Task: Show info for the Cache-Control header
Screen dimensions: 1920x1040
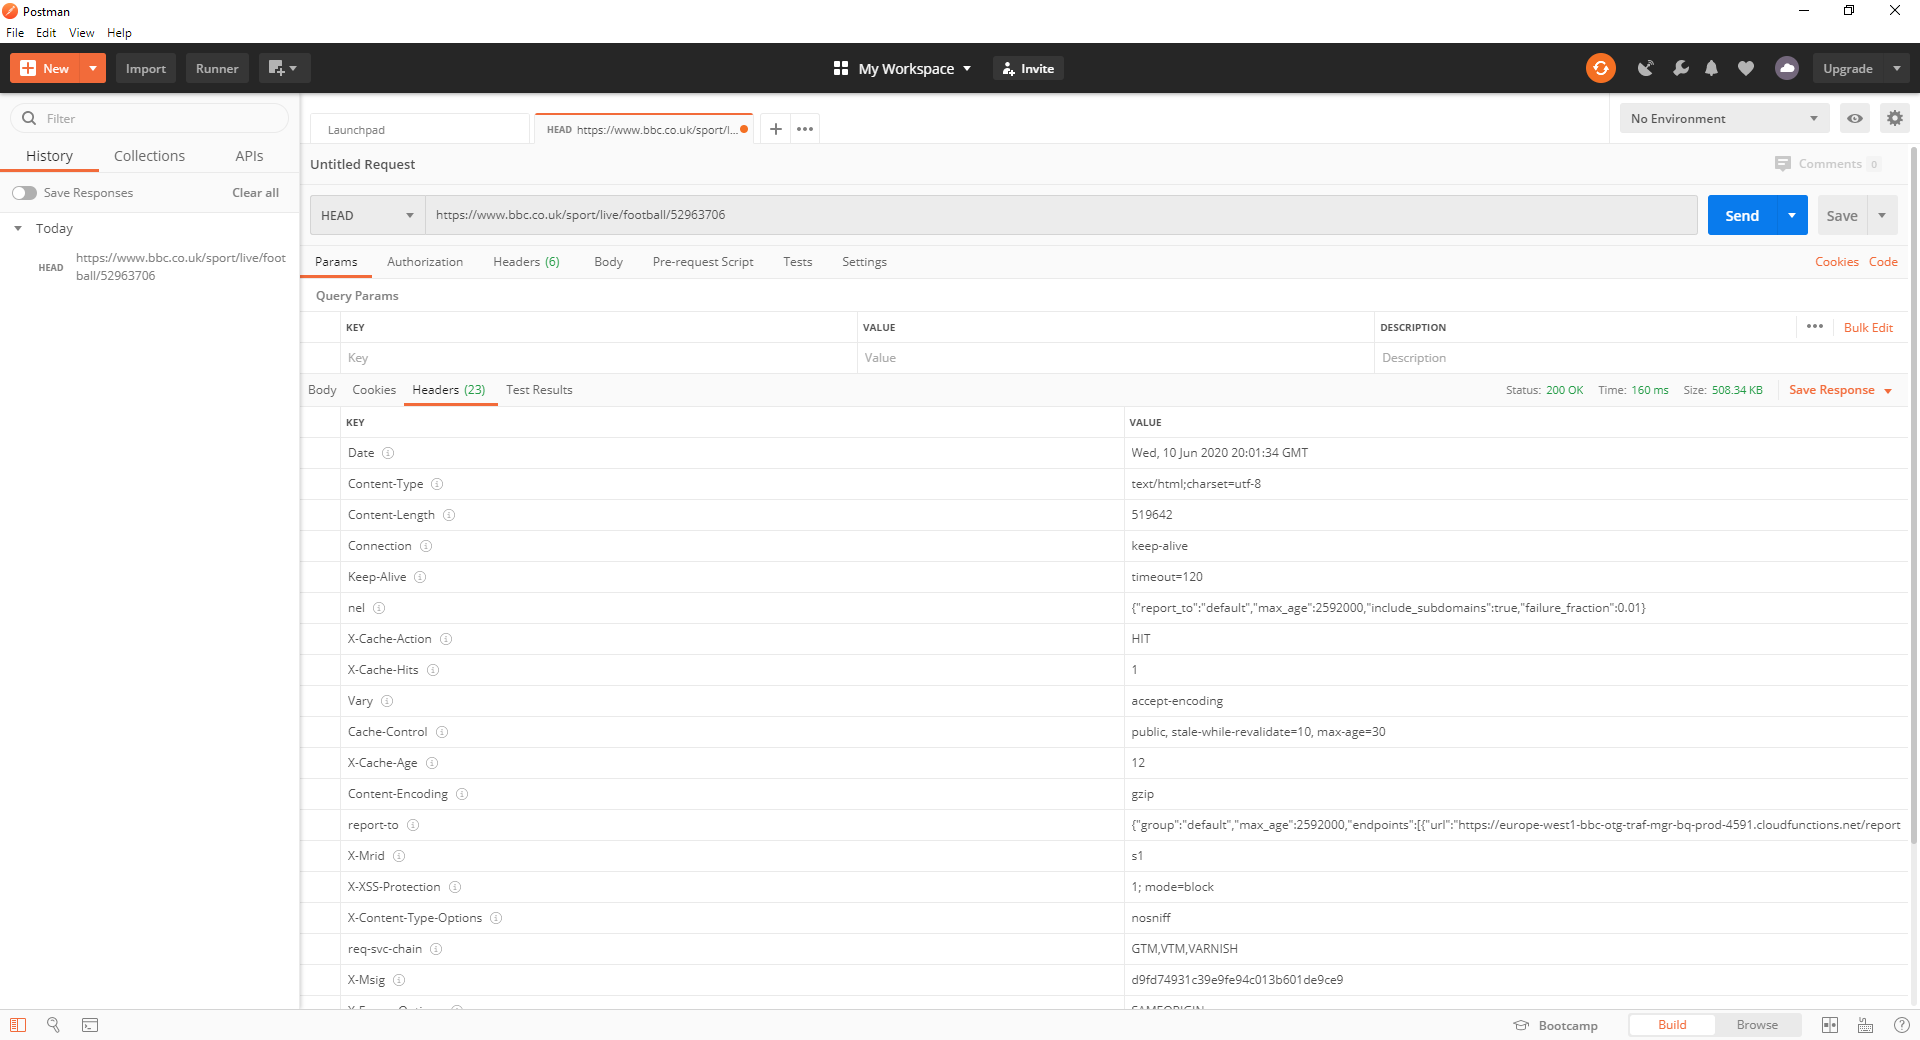Action: 442,732
